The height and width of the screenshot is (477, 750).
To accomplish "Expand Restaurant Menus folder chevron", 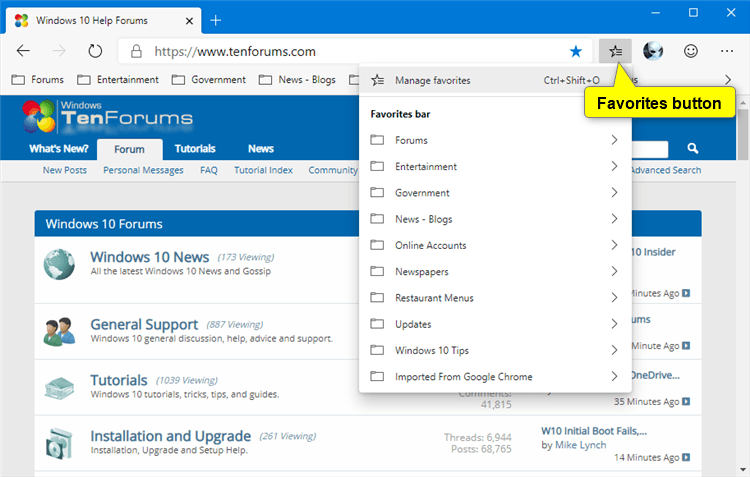I will tap(614, 298).
